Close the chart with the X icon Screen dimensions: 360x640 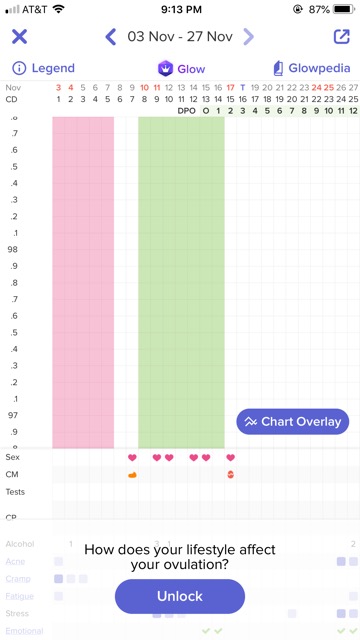[x=19, y=37]
